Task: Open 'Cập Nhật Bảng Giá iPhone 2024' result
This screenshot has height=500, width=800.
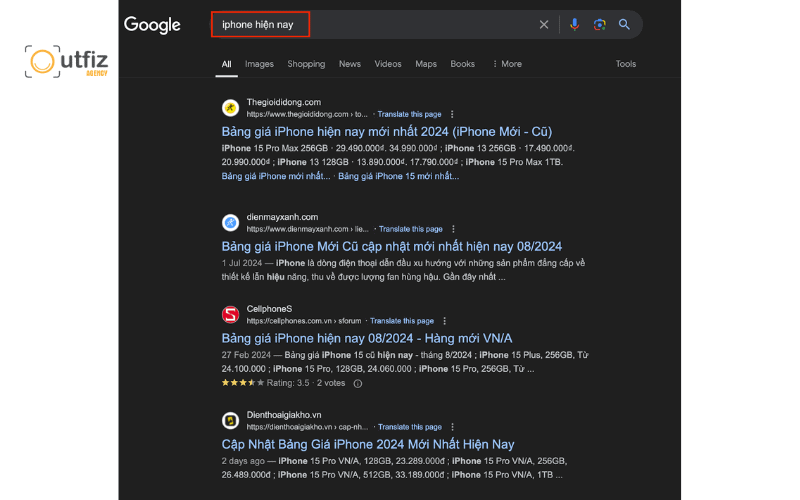Action: click(x=368, y=444)
